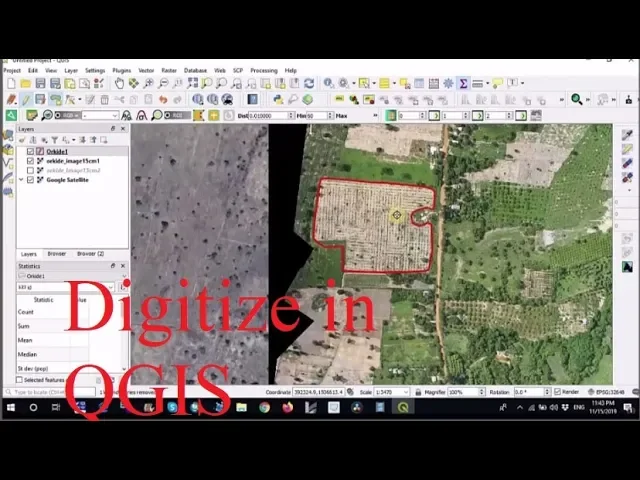Image resolution: width=640 pixels, height=480 pixels.
Task: Close the Statistics panel
Action: pos(123,266)
